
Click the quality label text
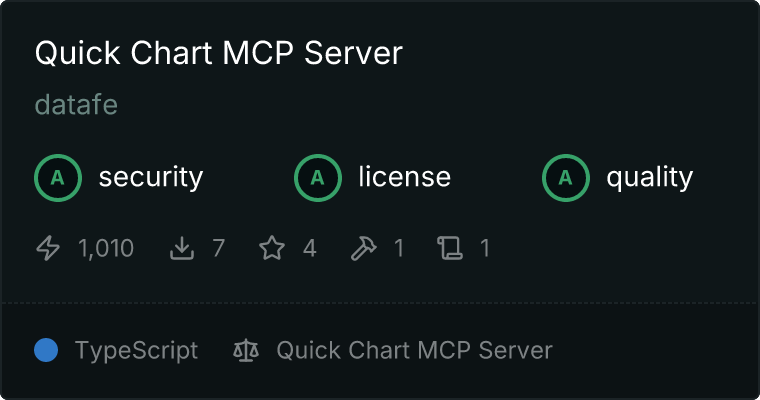click(x=649, y=177)
